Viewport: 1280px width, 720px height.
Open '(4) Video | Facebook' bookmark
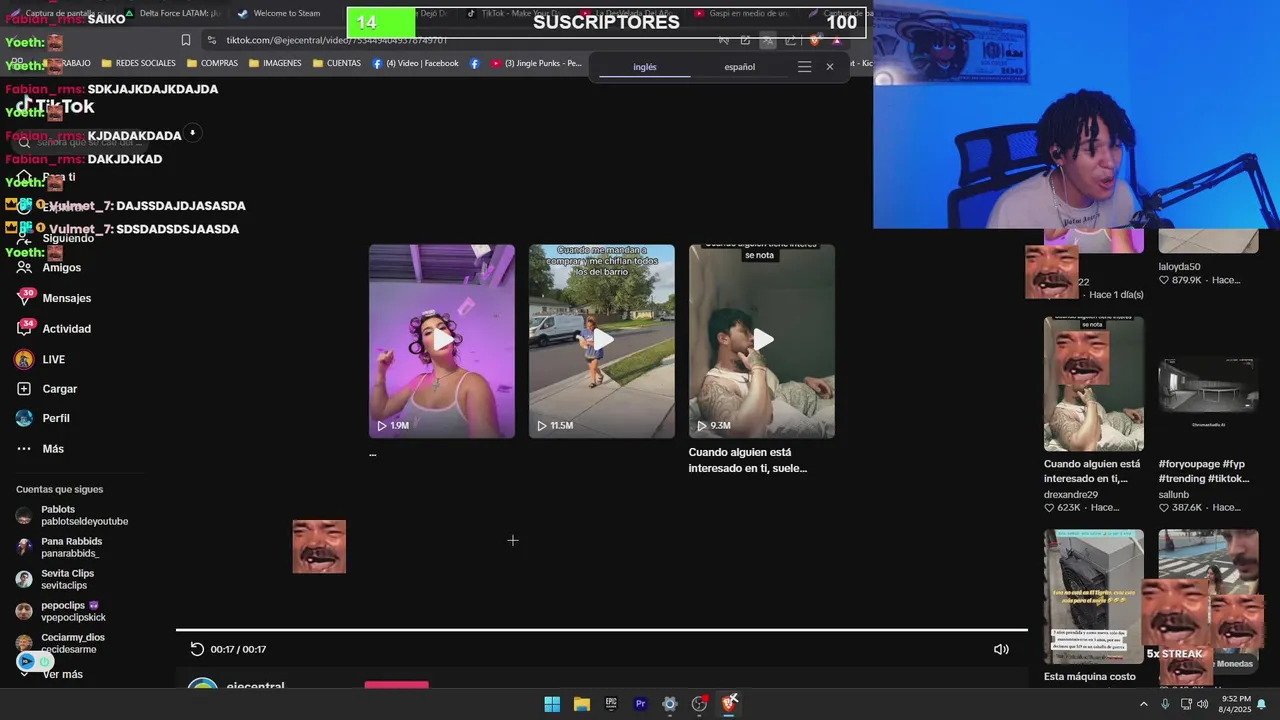(x=415, y=63)
